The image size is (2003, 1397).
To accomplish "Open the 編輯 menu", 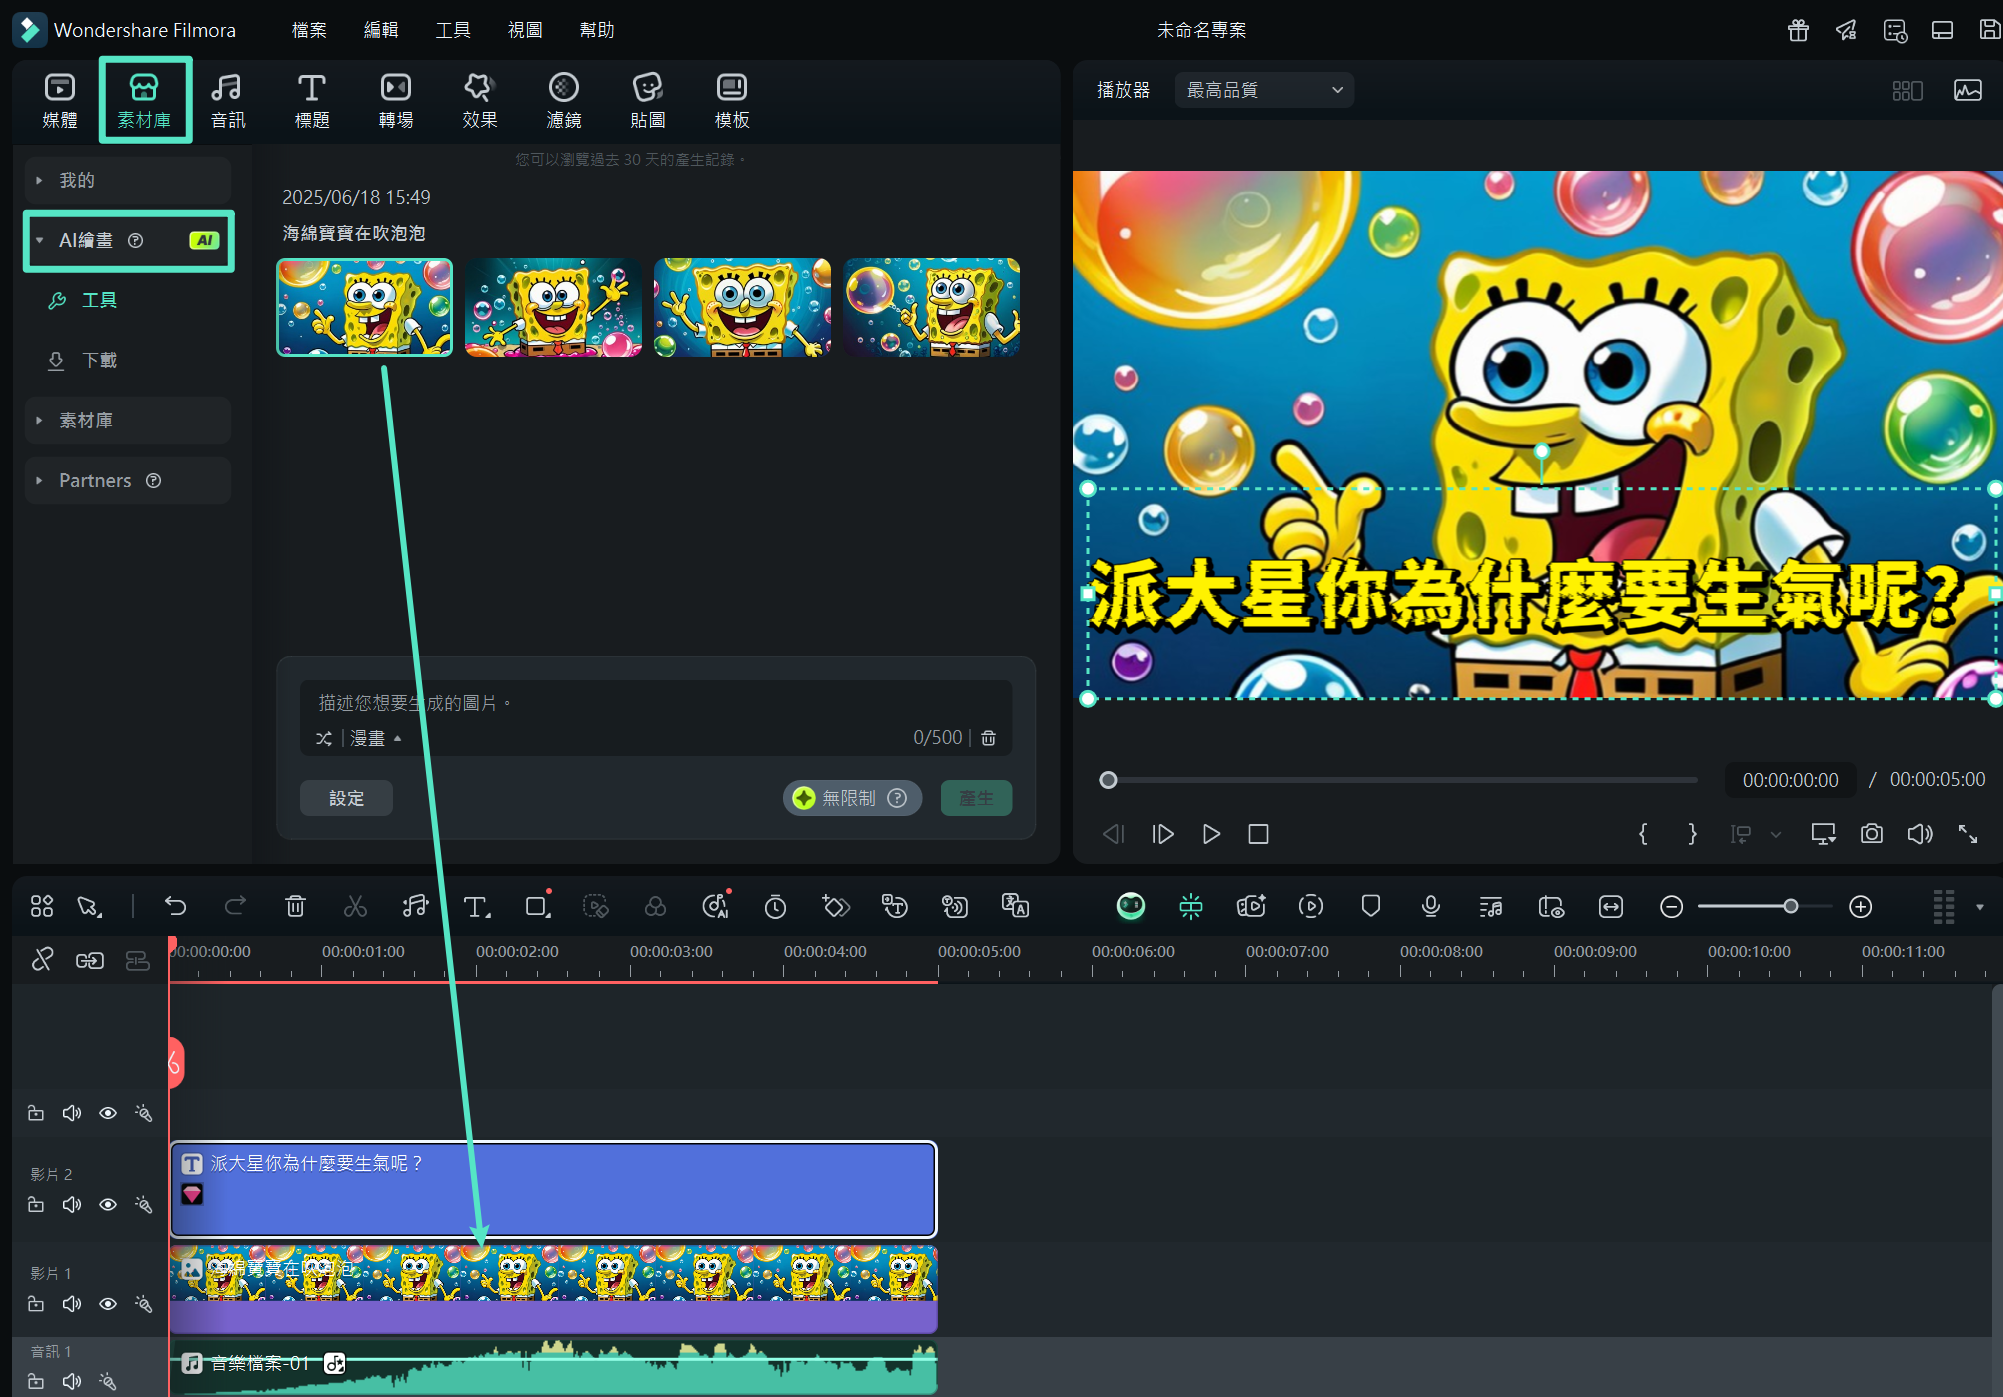I will tap(381, 30).
